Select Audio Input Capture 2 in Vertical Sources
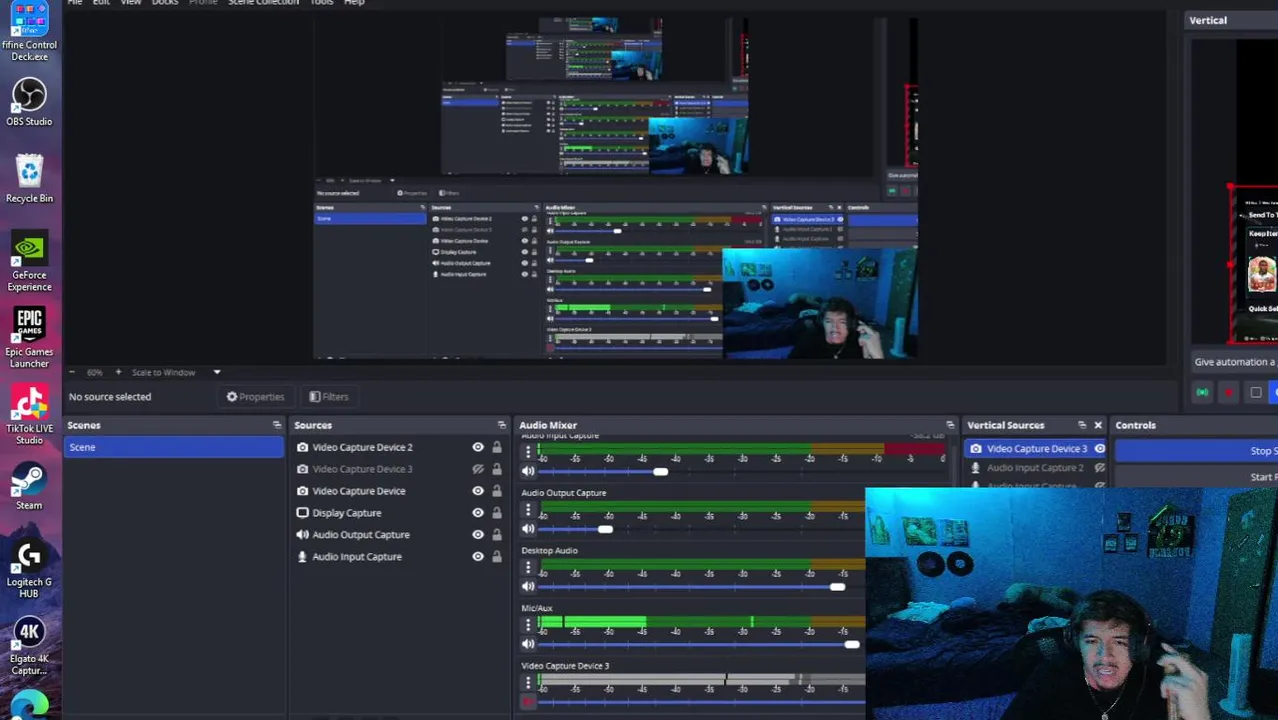The width and height of the screenshot is (1278, 720). click(x=1036, y=468)
